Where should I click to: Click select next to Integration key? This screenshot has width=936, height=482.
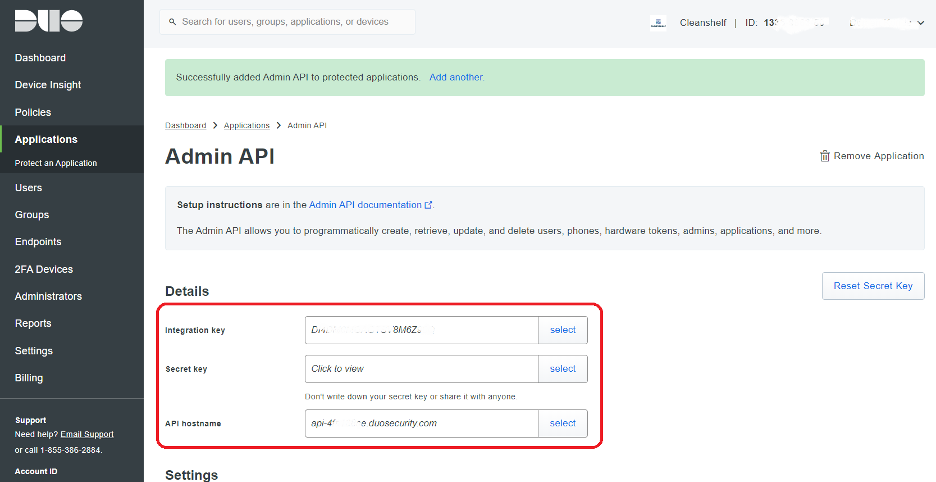[563, 330]
